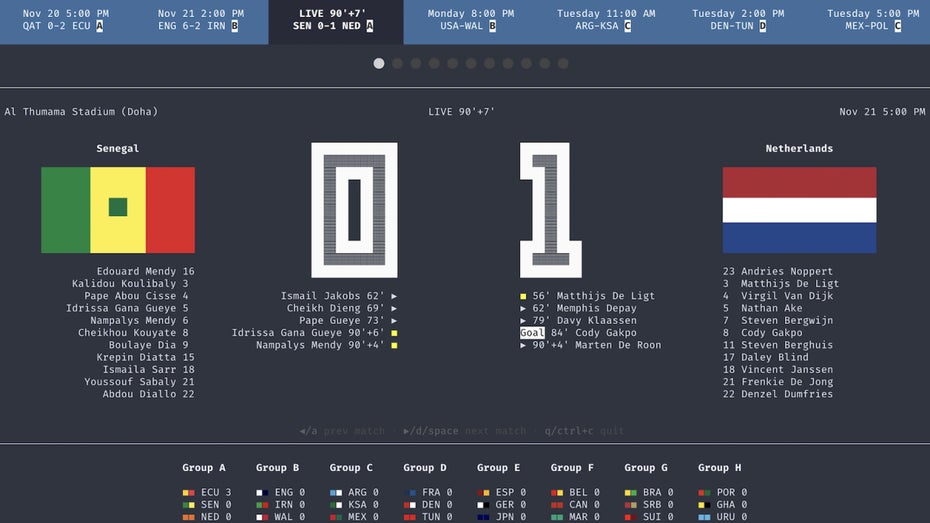Click the substitution arrow next to Cheikh Dieng 69'
Image resolution: width=930 pixels, height=523 pixels.
pos(394,309)
